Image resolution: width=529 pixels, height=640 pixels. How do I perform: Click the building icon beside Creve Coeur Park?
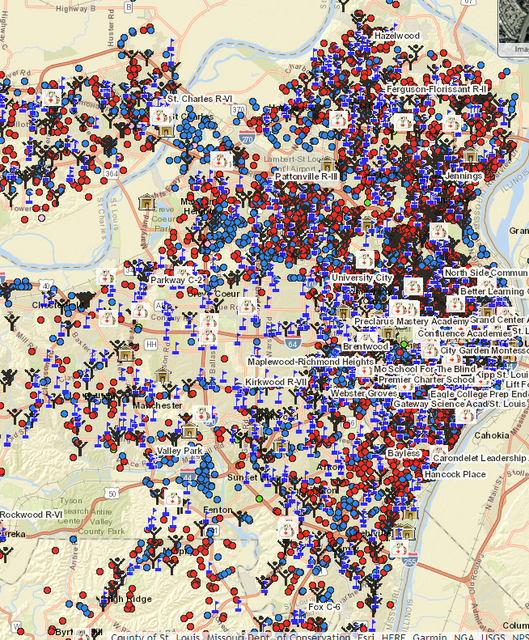pyautogui.click(x=146, y=202)
